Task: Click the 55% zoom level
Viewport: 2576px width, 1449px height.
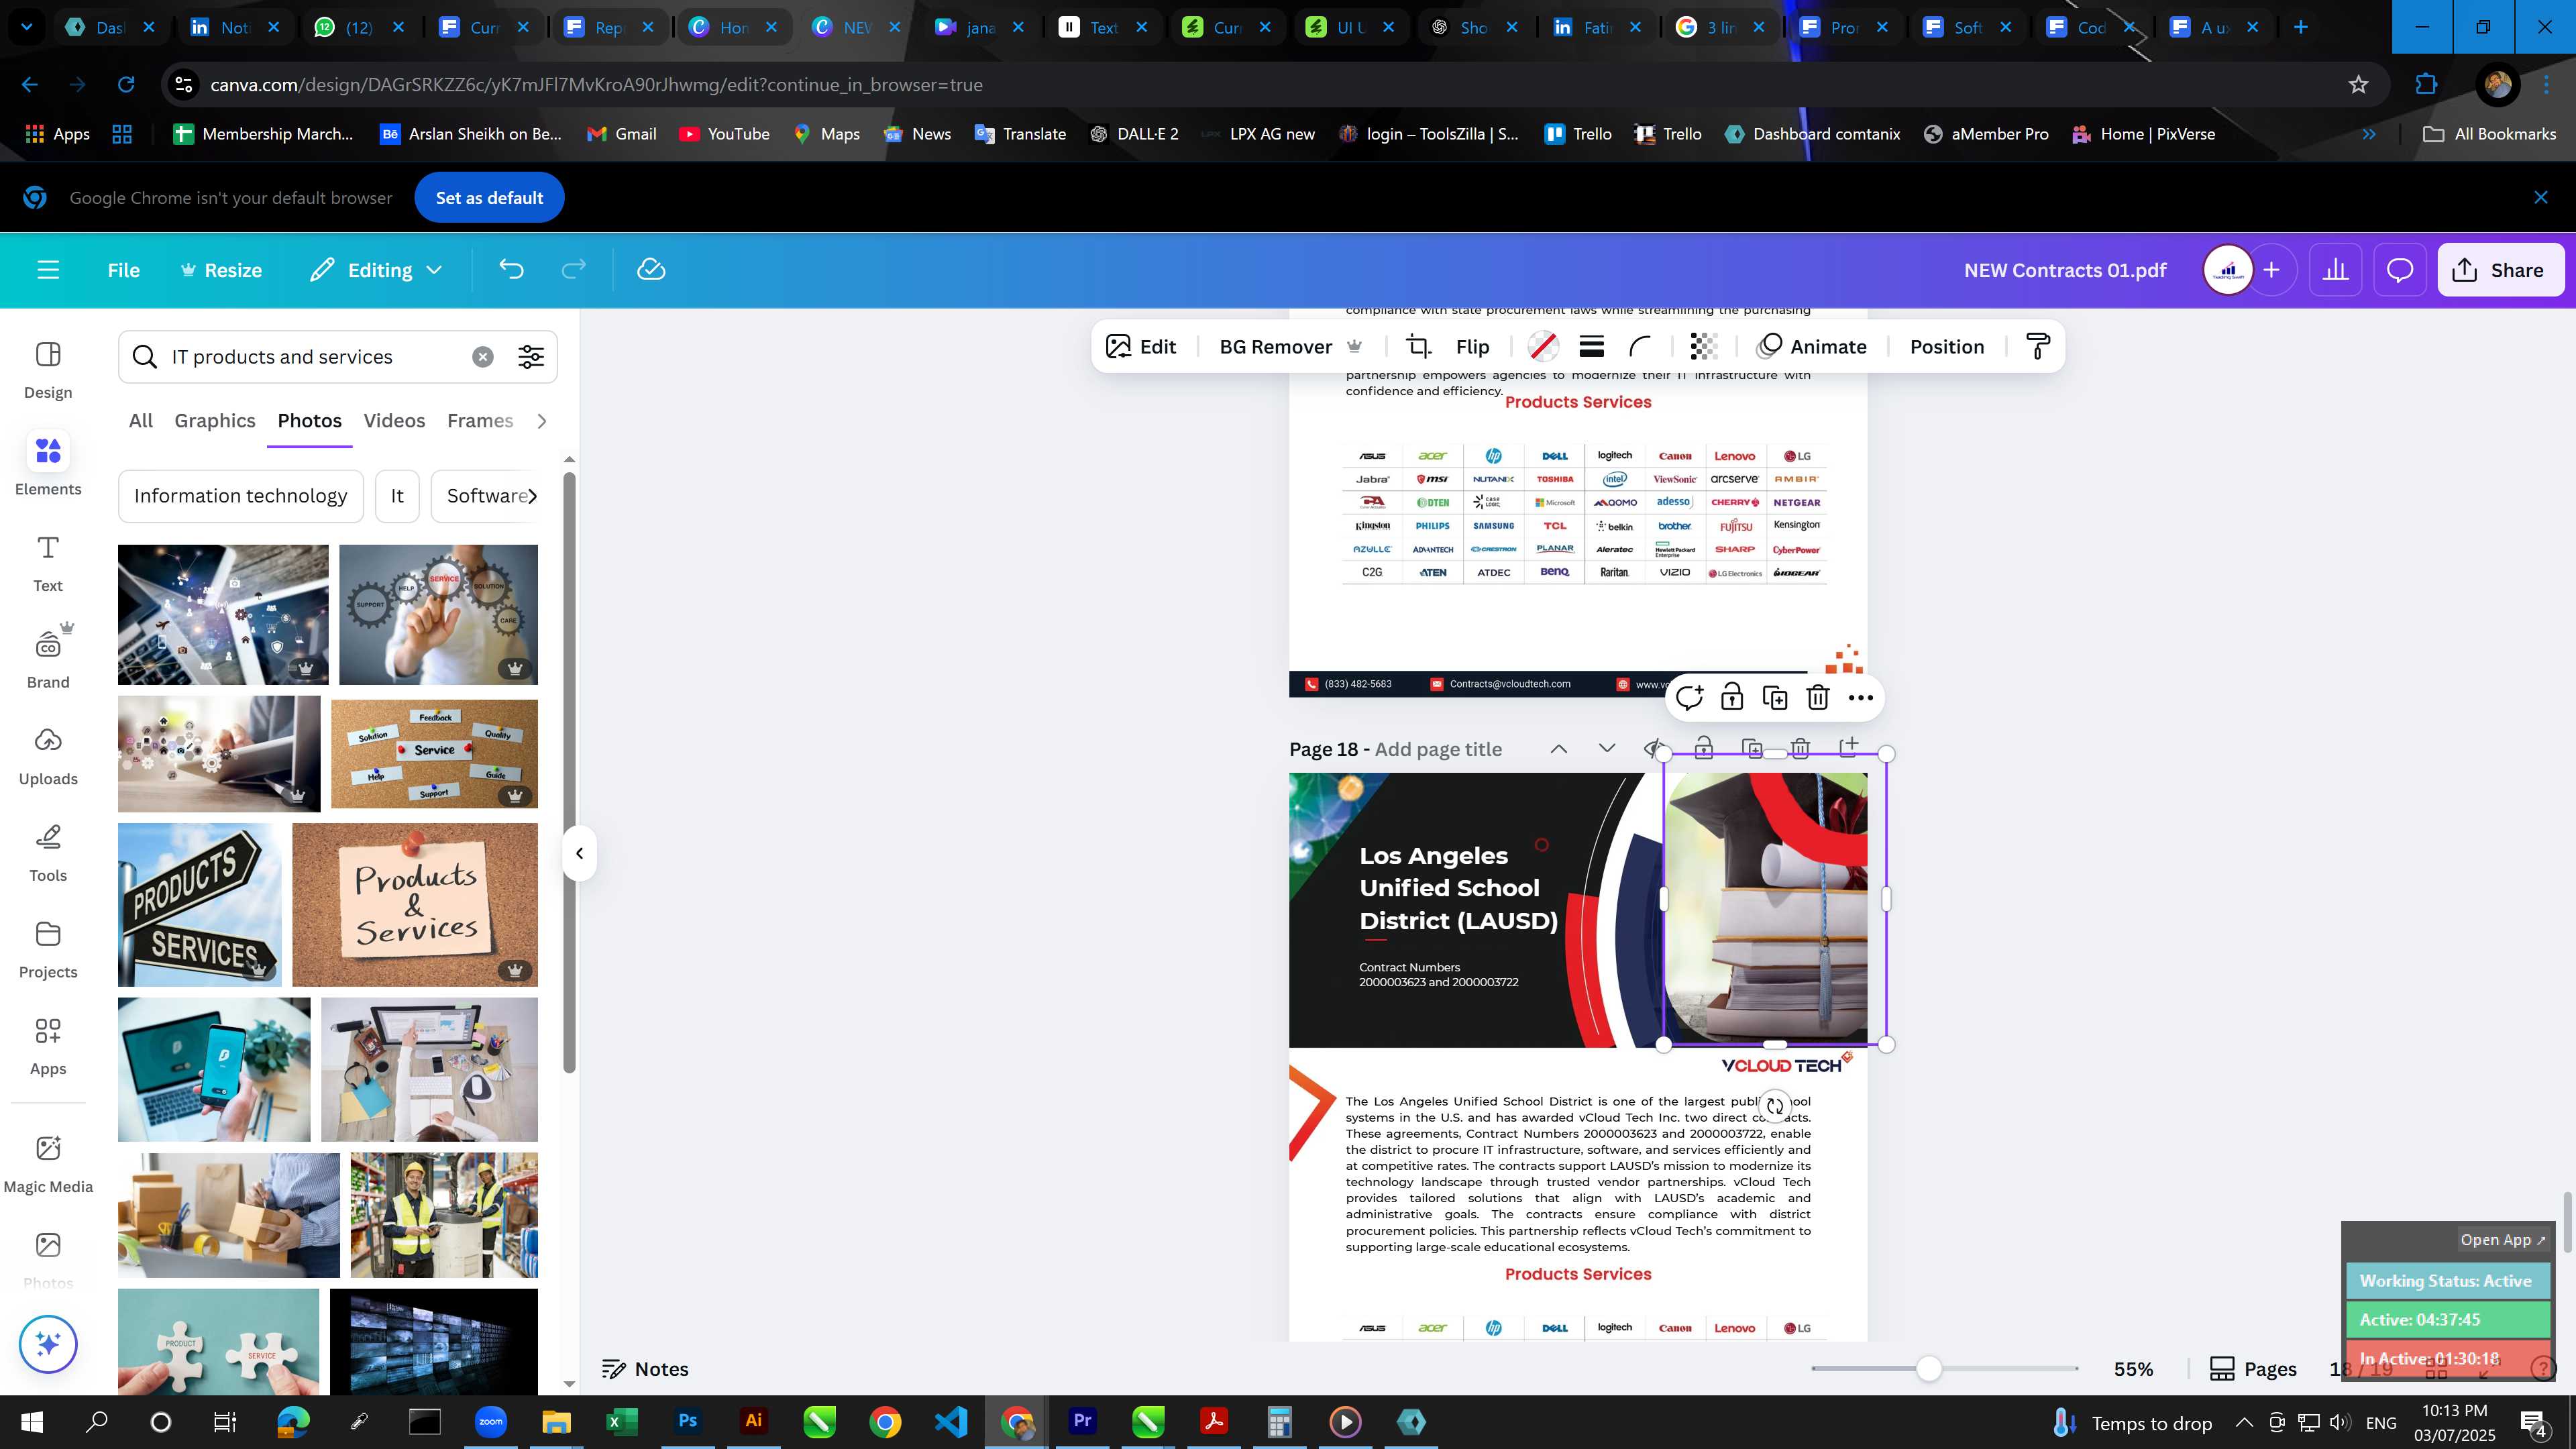Action: (x=2134, y=1369)
